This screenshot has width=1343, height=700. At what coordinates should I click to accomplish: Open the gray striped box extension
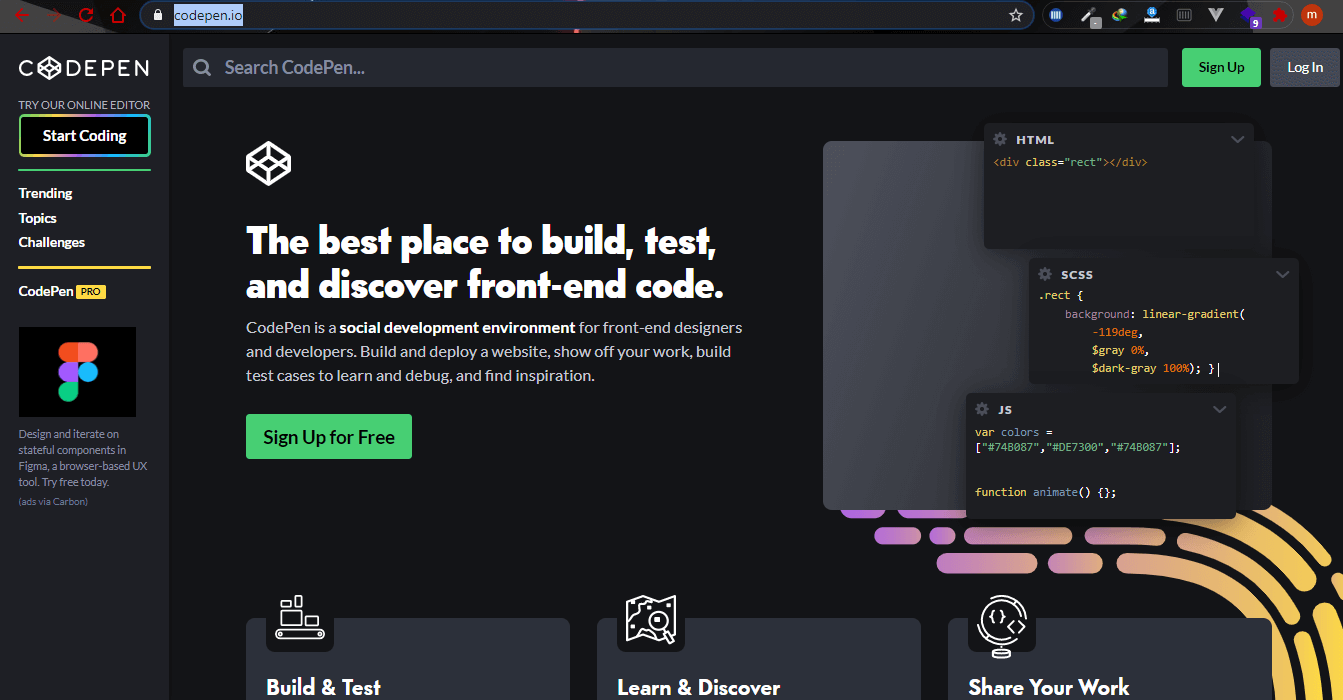click(x=1184, y=15)
